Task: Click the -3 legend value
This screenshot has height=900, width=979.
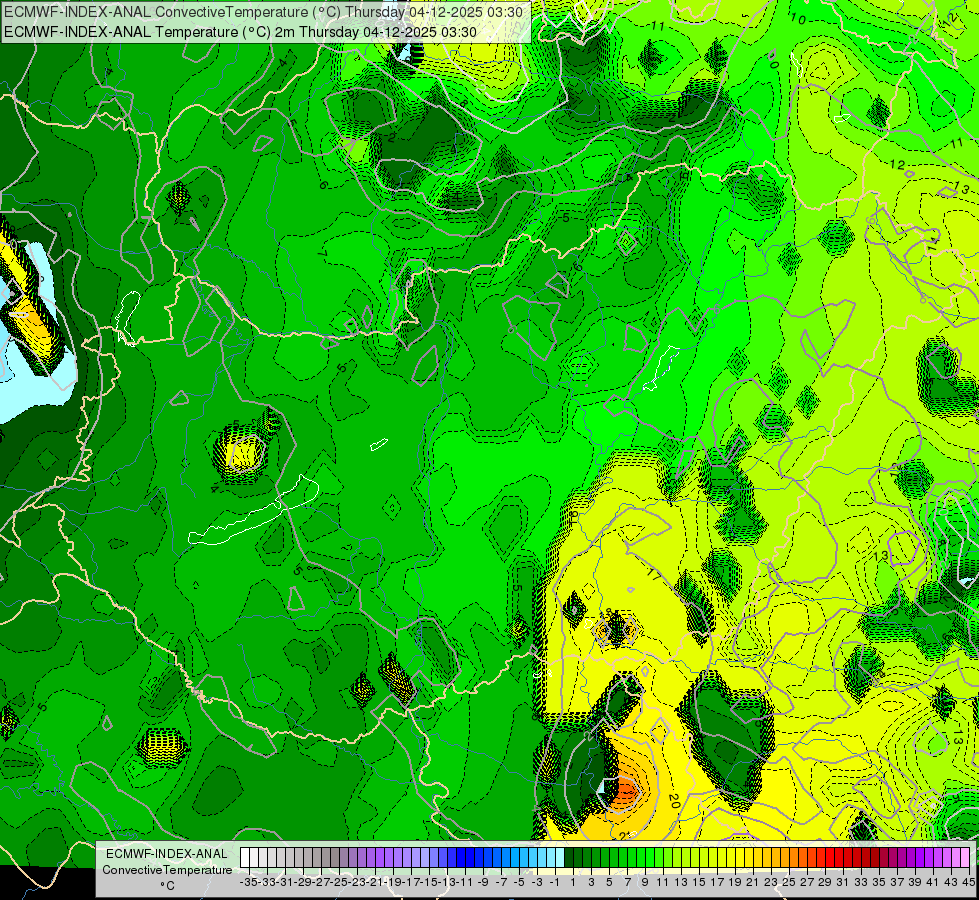Action: coord(537,883)
